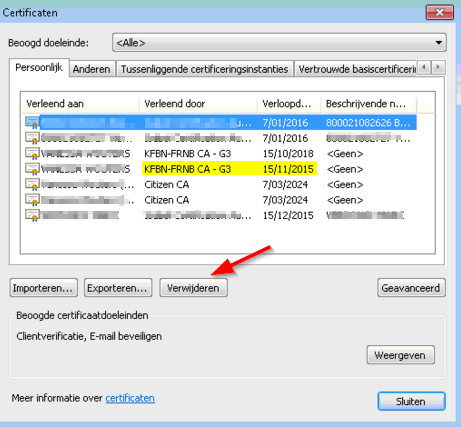Click the Exporteren button
Screen dimensions: 461x427
coord(118,288)
